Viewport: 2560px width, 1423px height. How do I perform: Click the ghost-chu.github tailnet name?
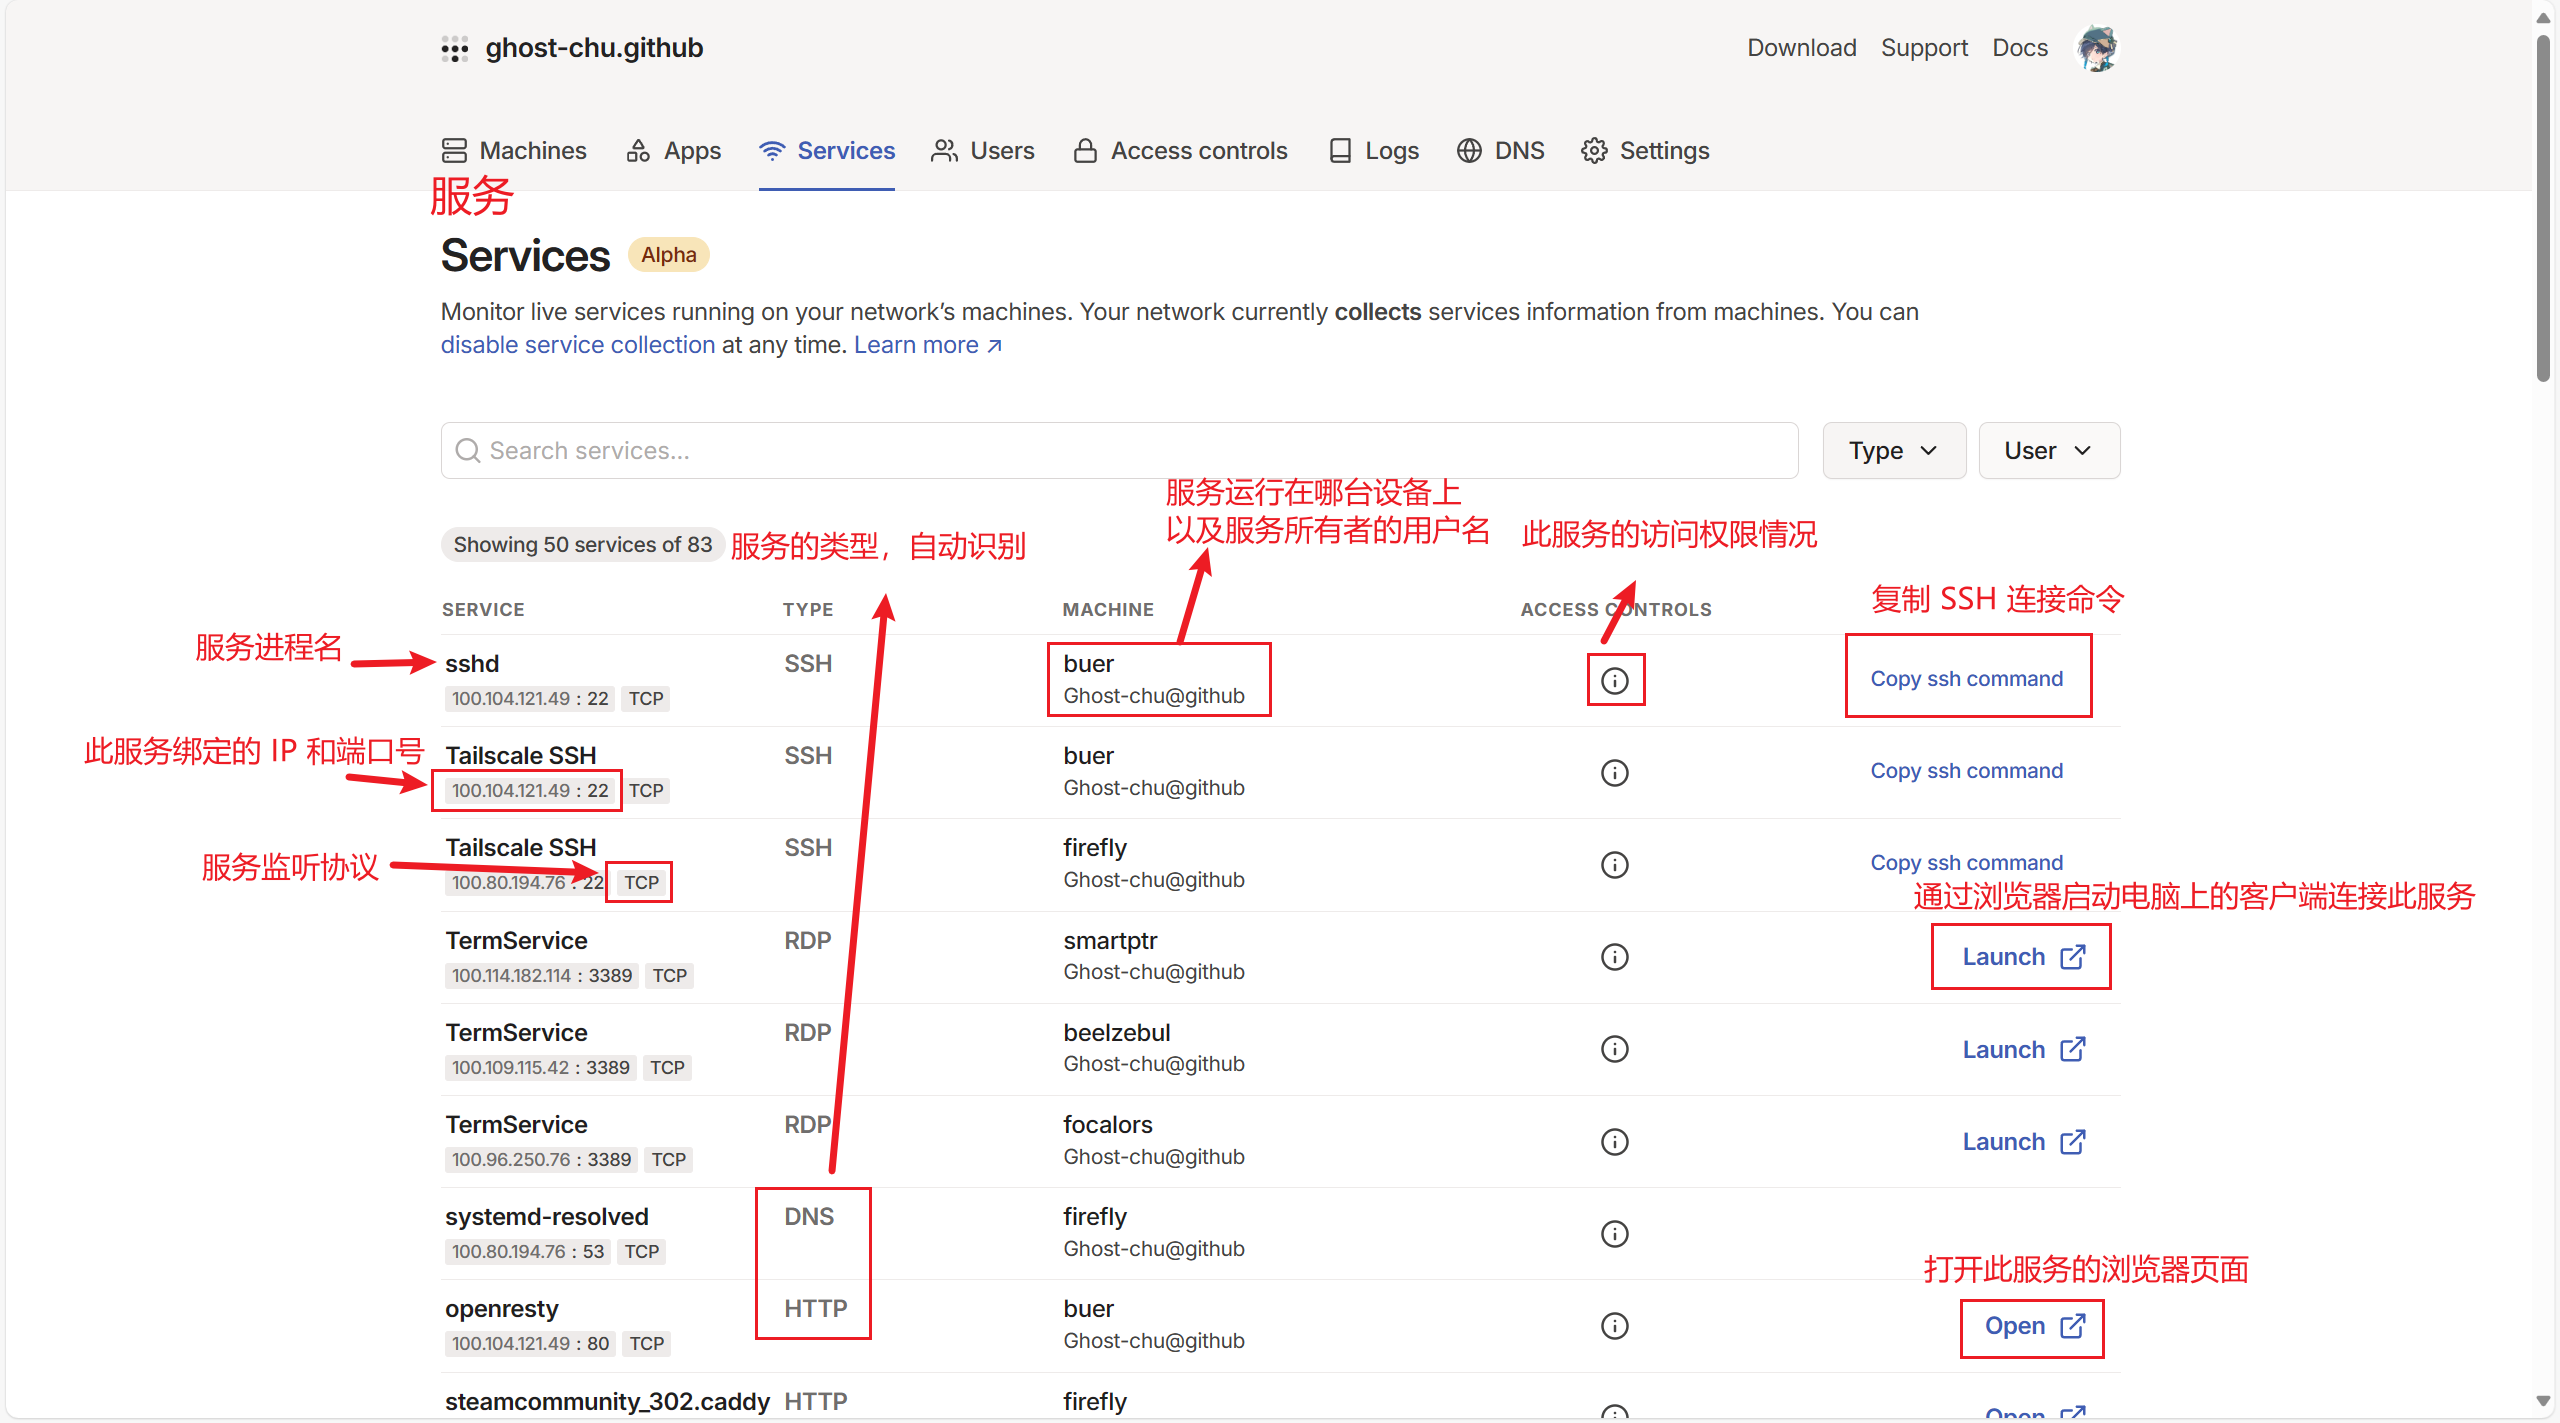(x=594, y=48)
